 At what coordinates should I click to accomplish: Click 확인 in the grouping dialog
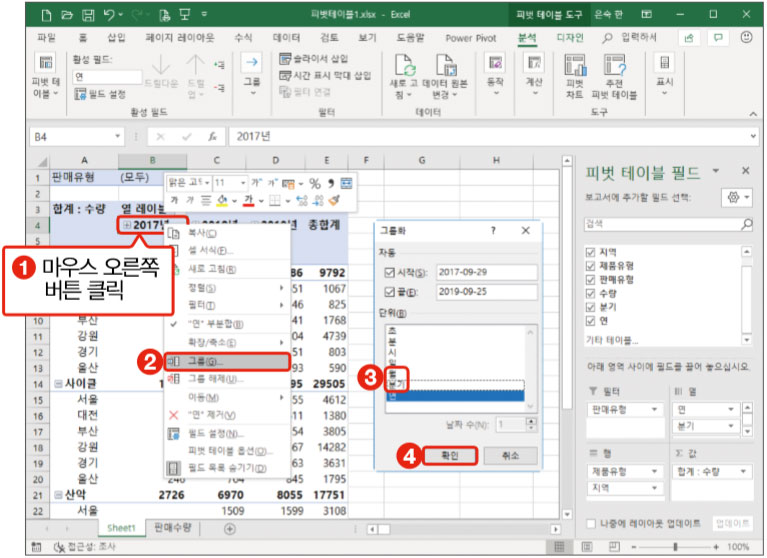coord(450,456)
